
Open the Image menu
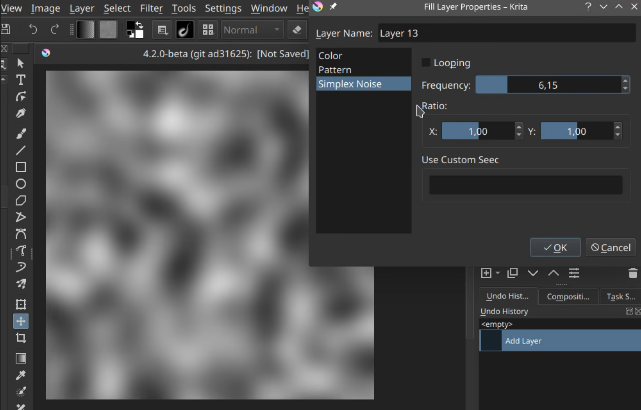click(45, 8)
